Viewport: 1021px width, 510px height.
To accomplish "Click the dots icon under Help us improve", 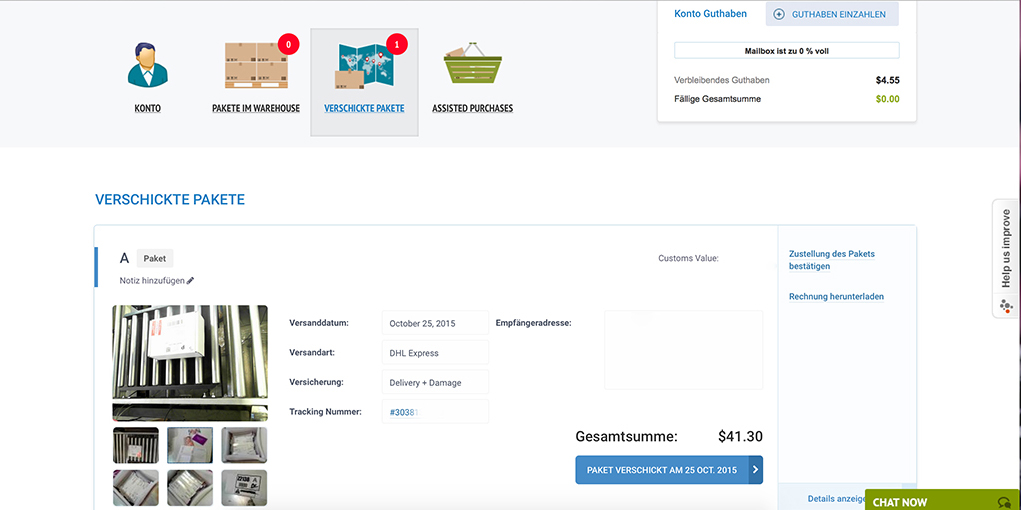I will pos(1006,305).
